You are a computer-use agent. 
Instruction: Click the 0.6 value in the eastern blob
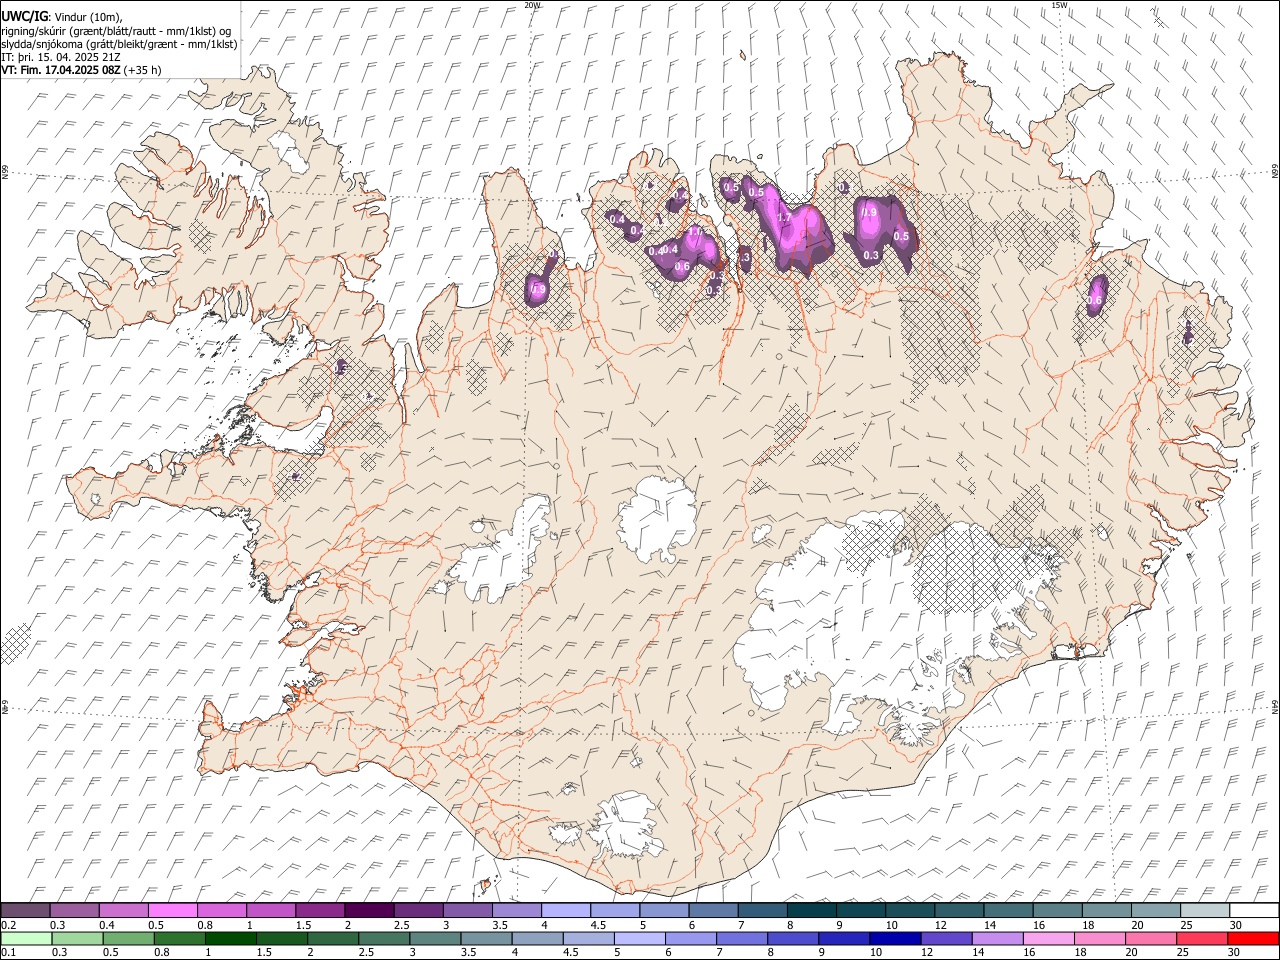pyautogui.click(x=1094, y=300)
